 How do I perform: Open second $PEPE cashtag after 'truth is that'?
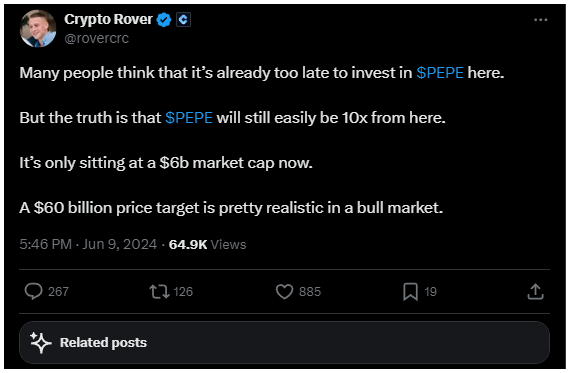pos(189,118)
